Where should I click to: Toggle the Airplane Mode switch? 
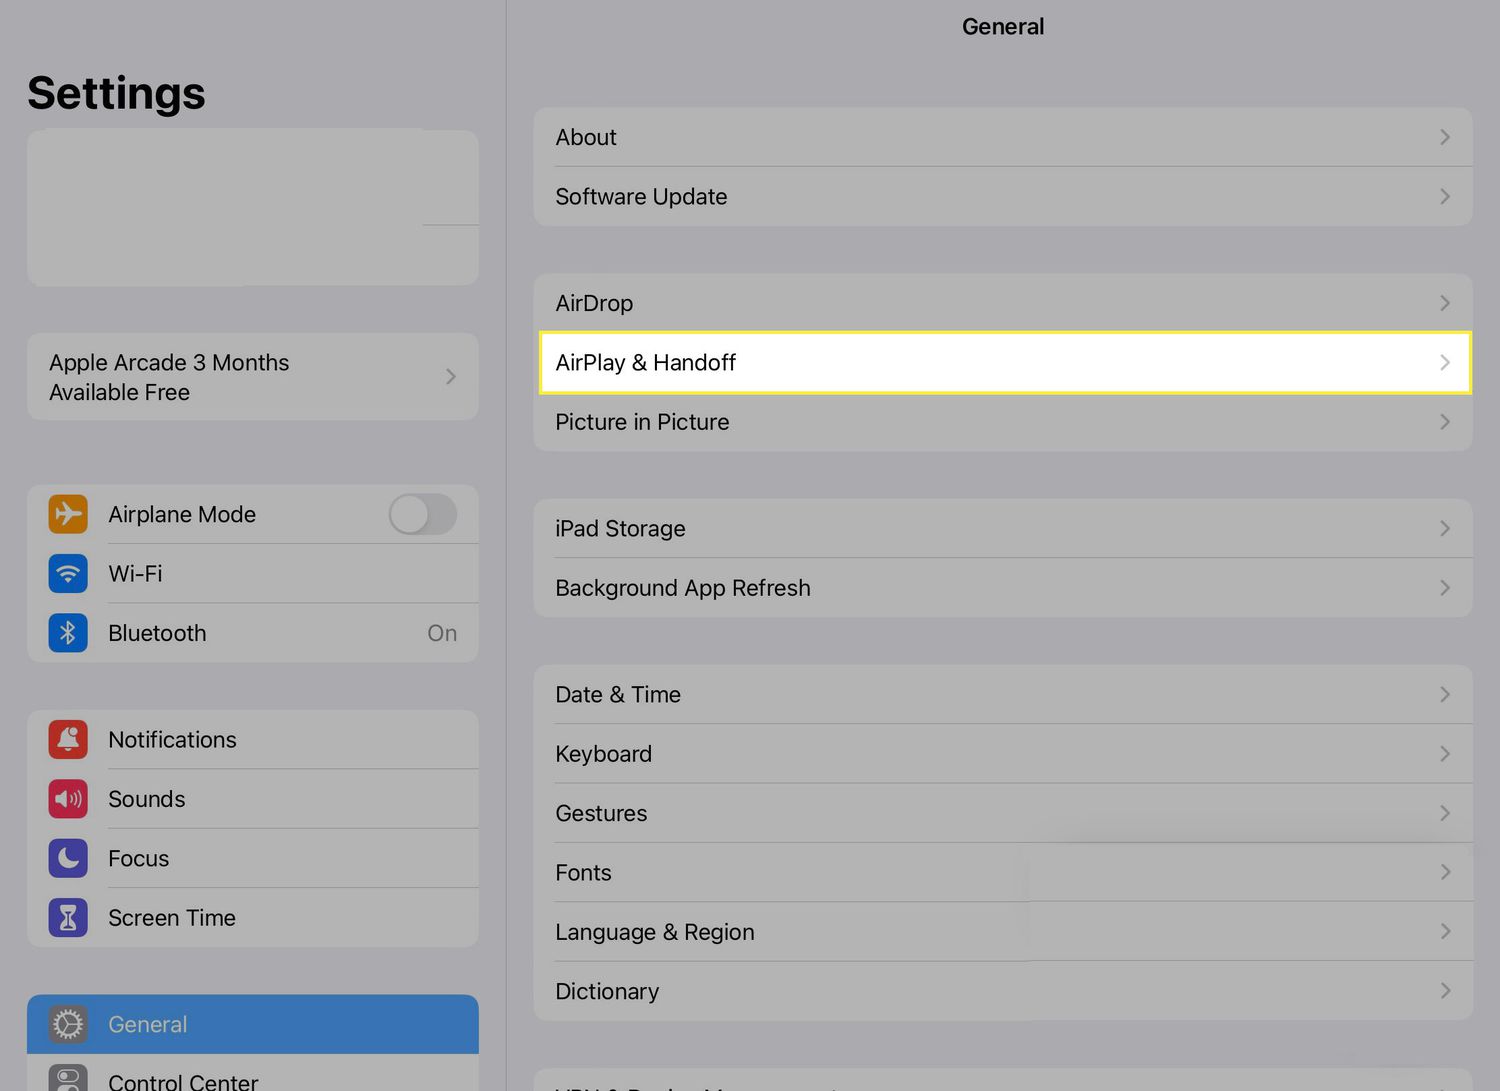tap(422, 514)
